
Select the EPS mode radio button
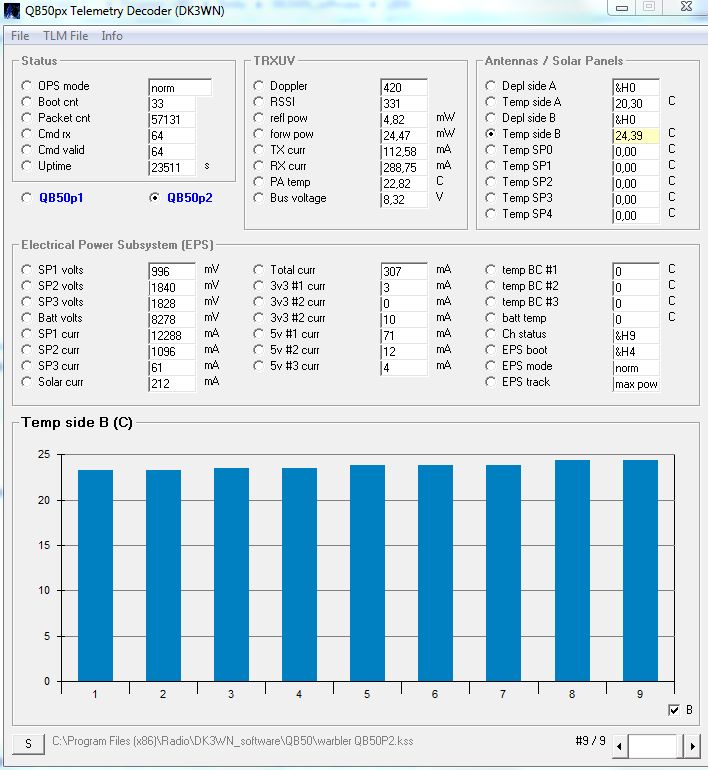491,366
